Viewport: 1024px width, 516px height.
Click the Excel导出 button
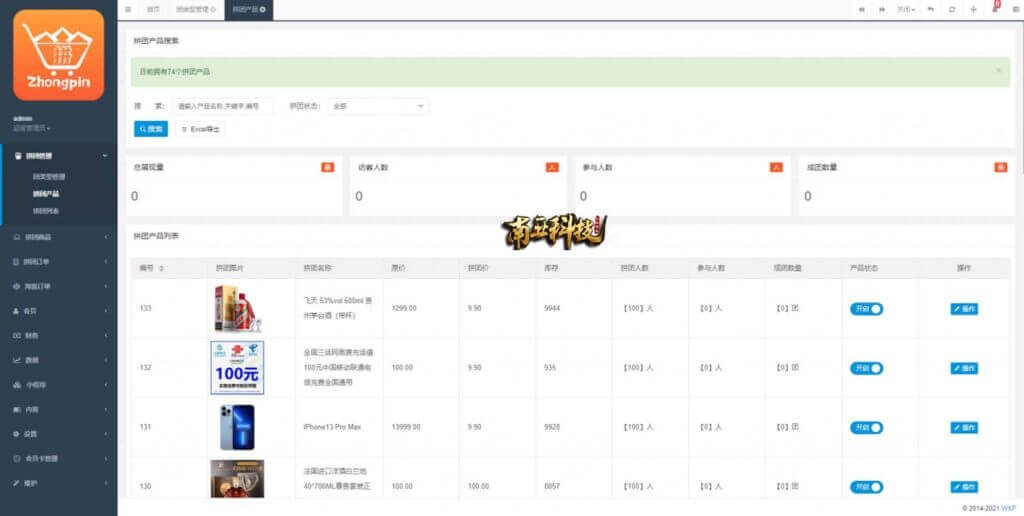(x=200, y=129)
